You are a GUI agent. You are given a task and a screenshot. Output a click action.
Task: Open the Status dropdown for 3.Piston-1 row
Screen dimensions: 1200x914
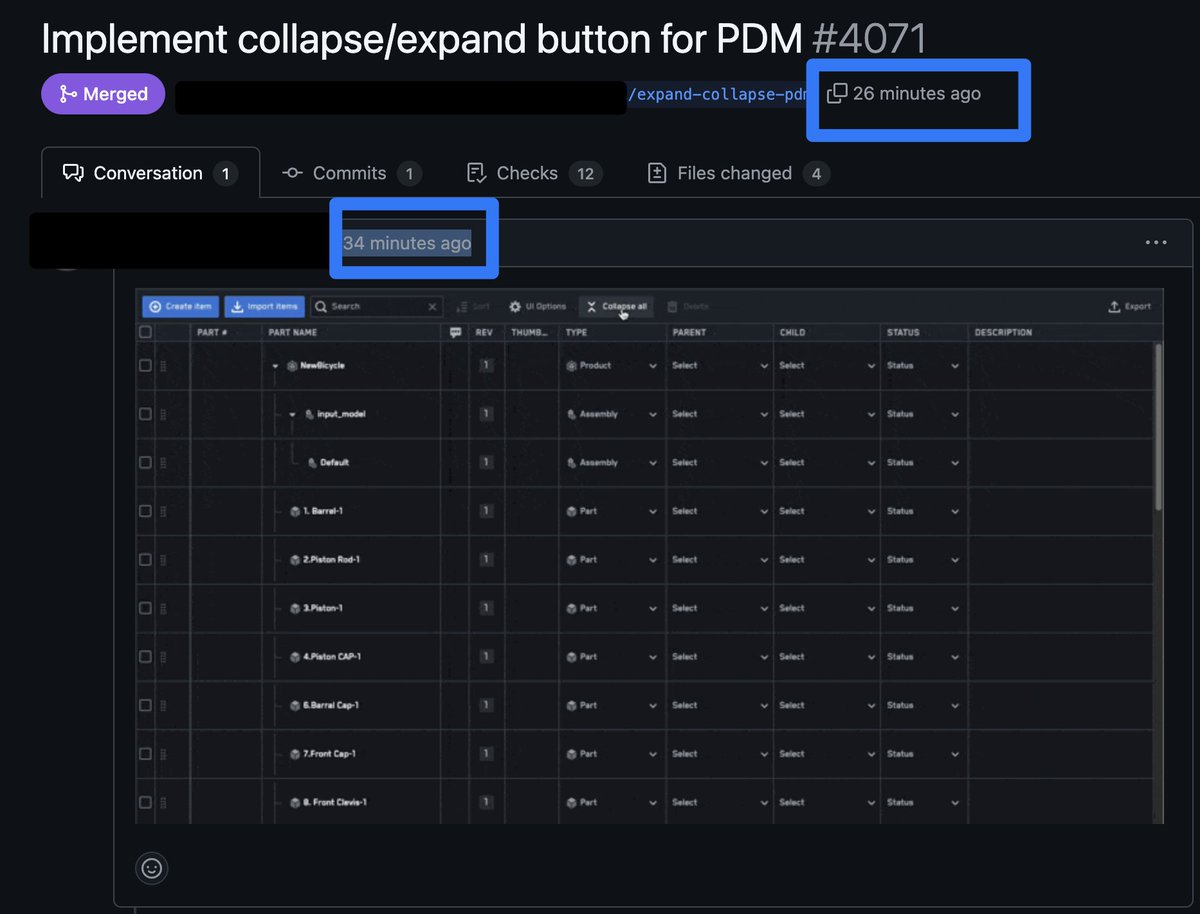click(923, 608)
